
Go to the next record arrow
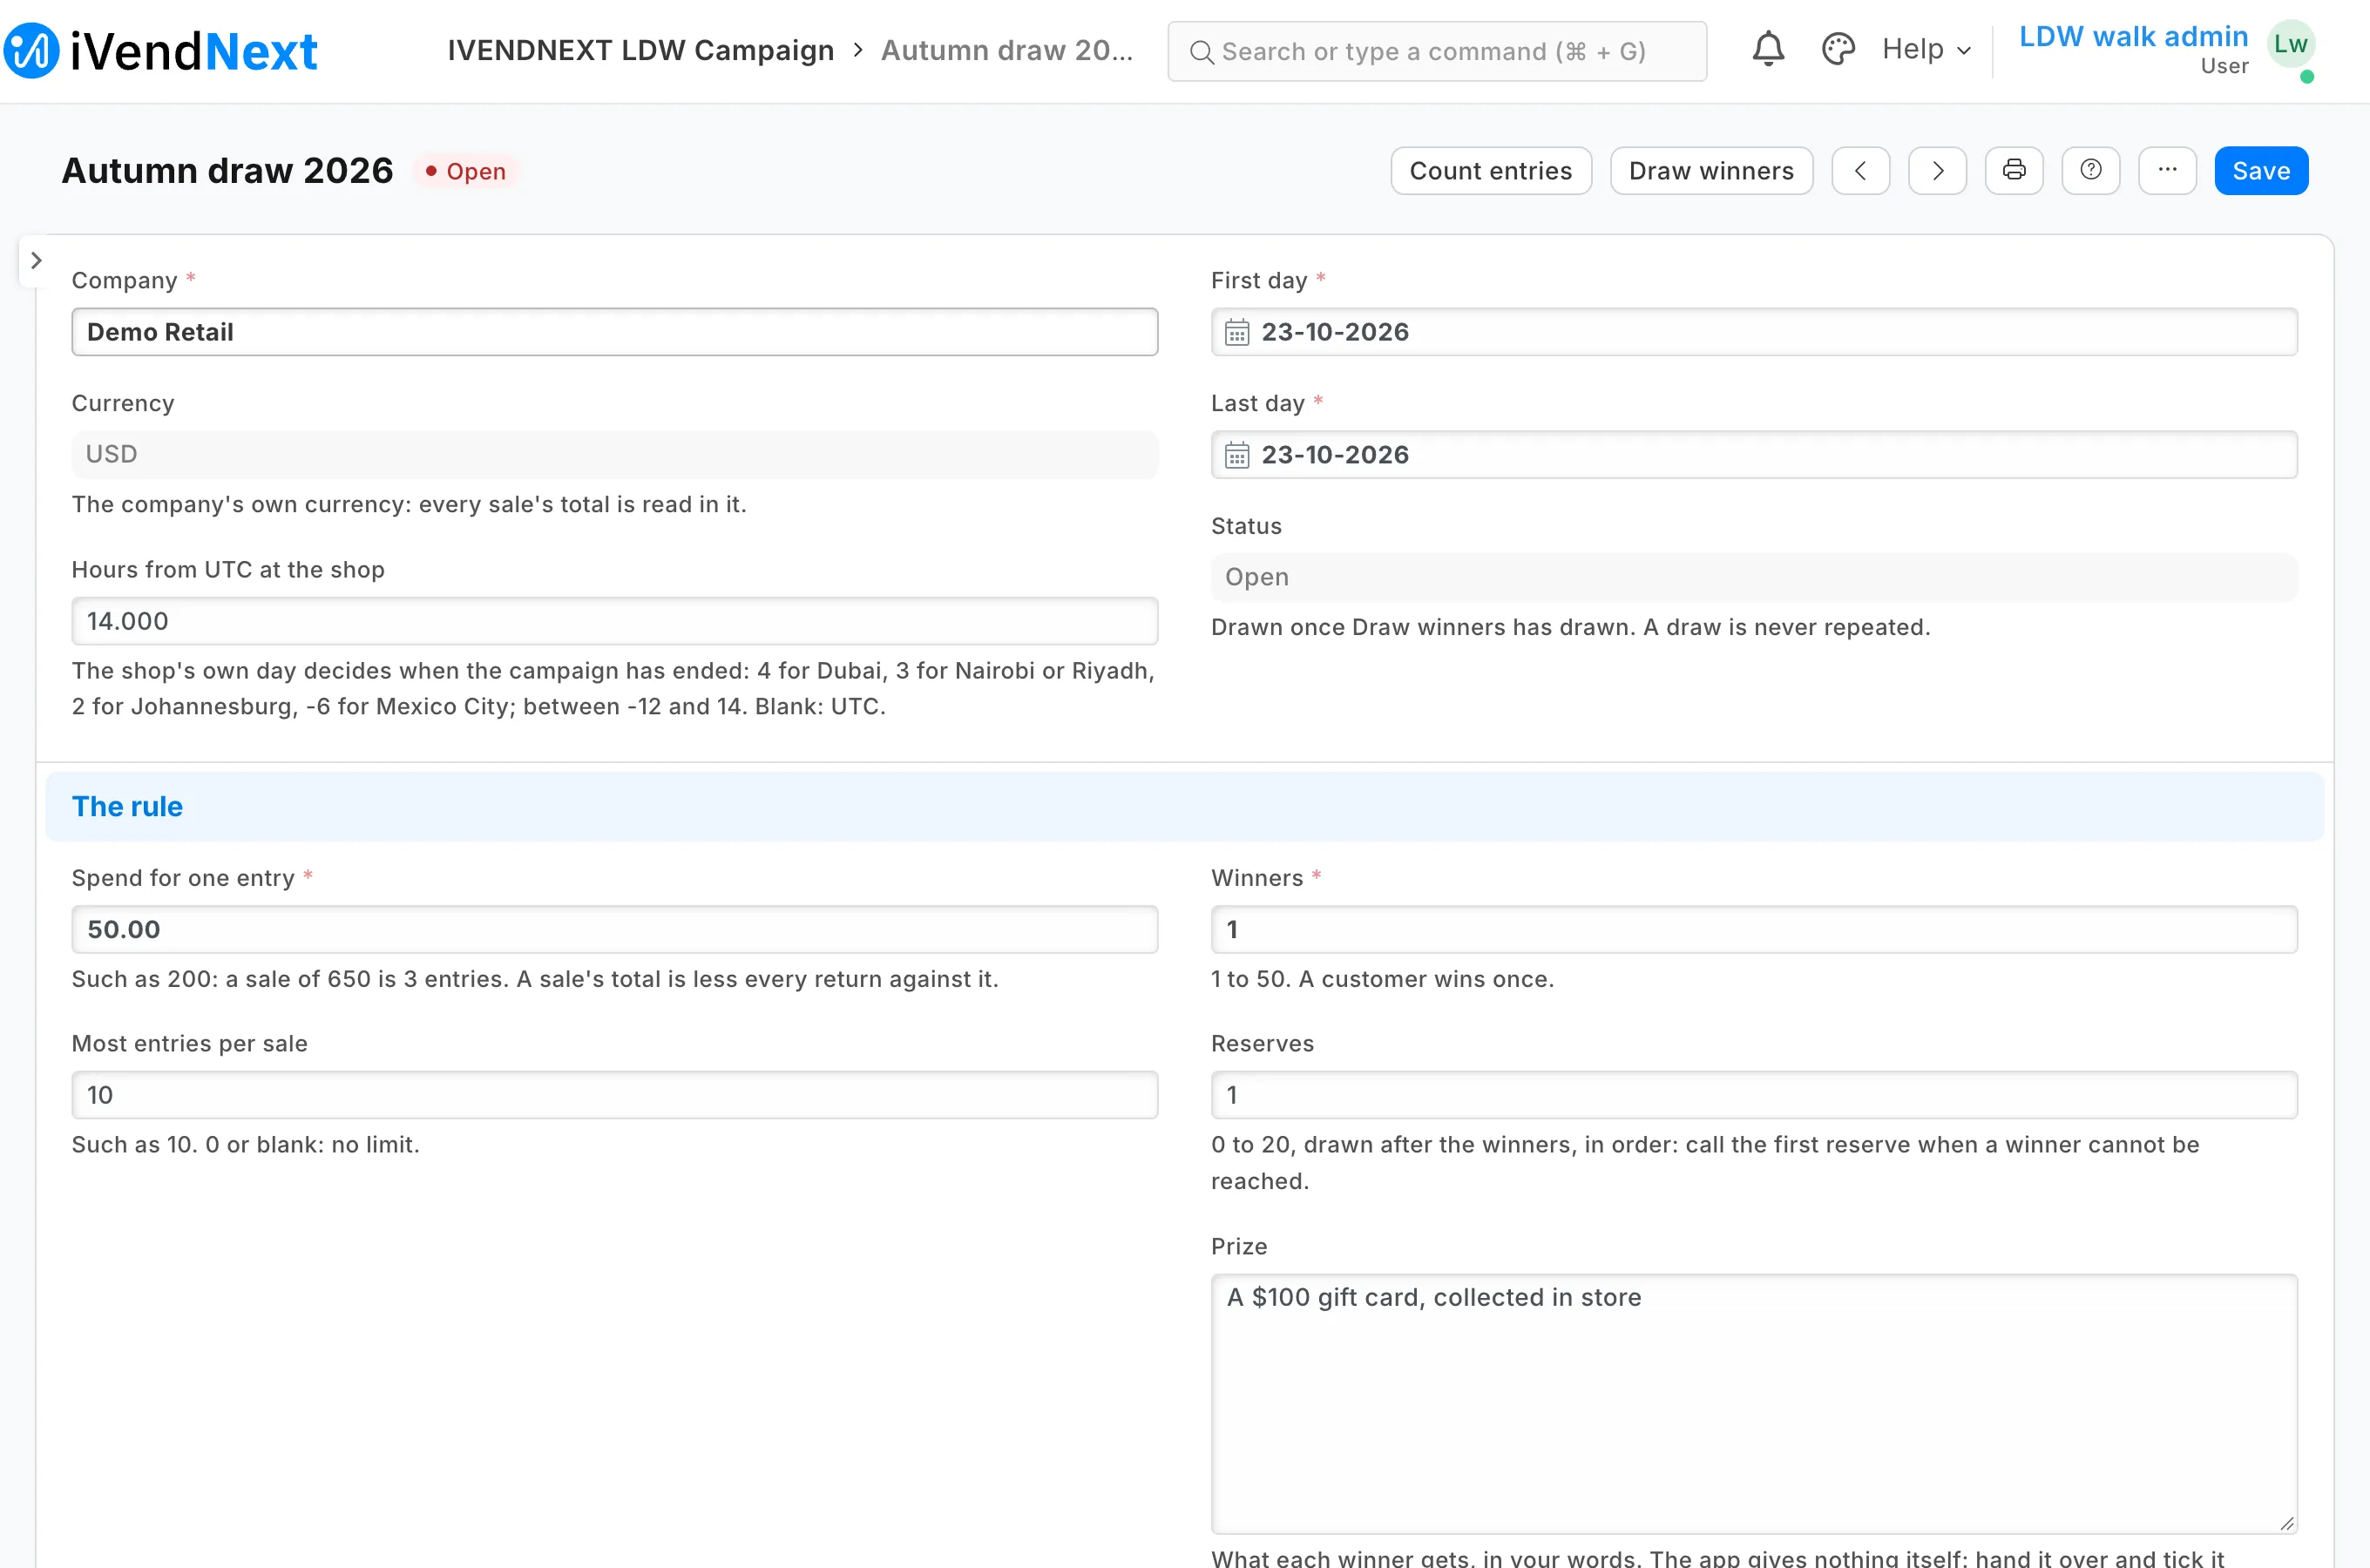click(x=1937, y=171)
